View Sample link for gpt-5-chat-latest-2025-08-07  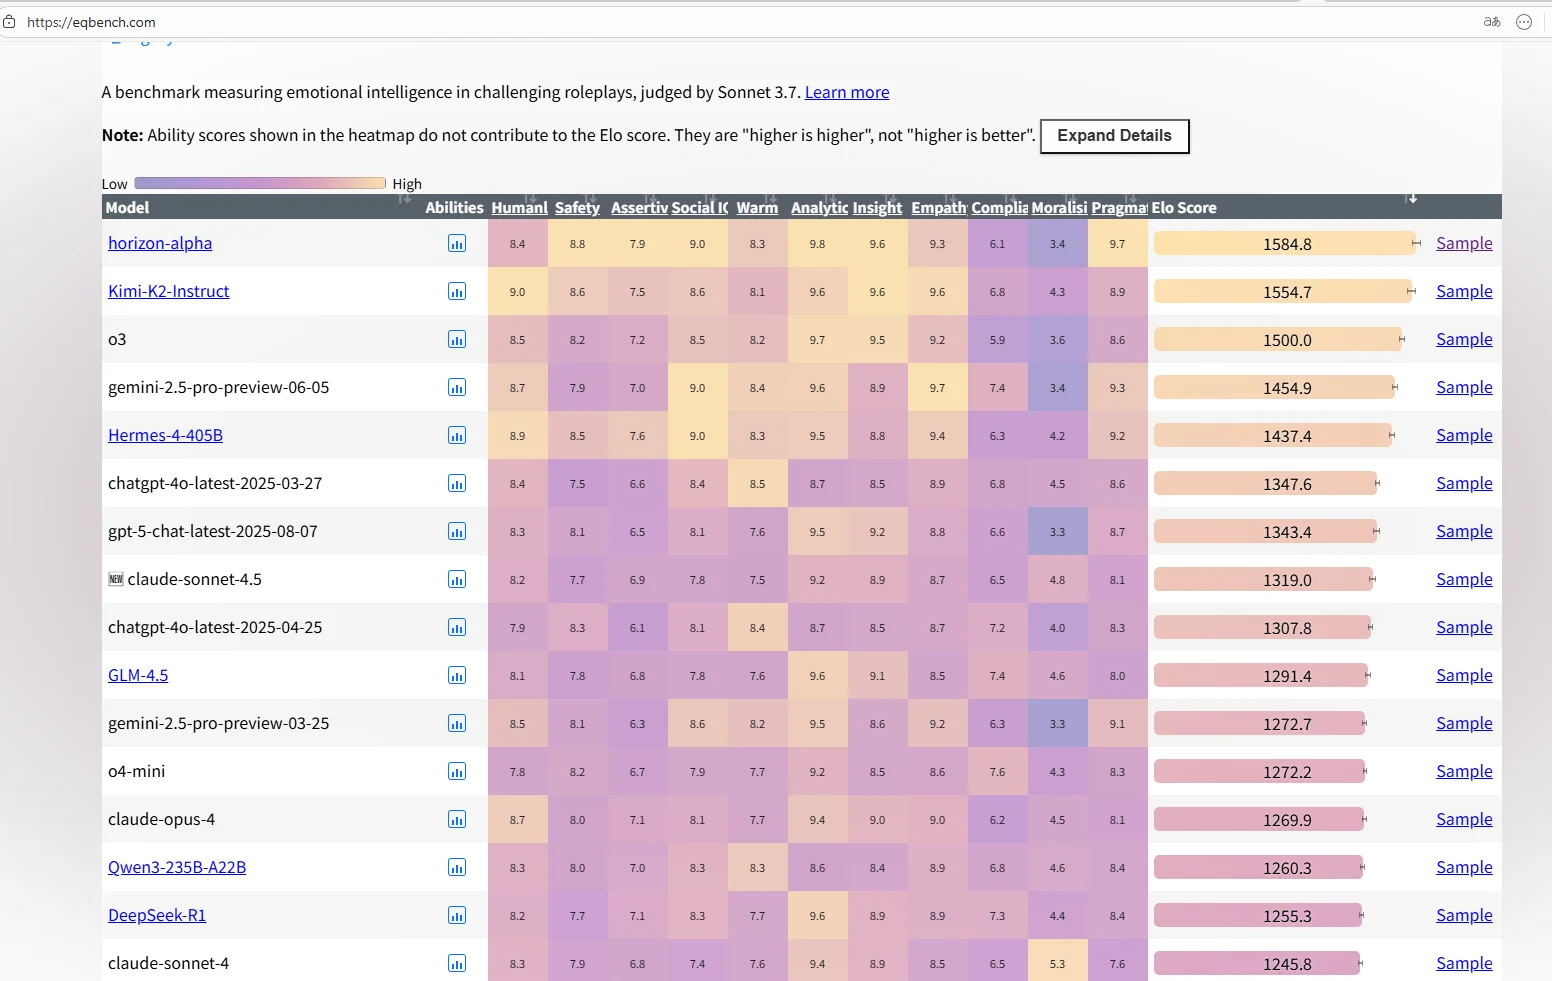(1464, 531)
